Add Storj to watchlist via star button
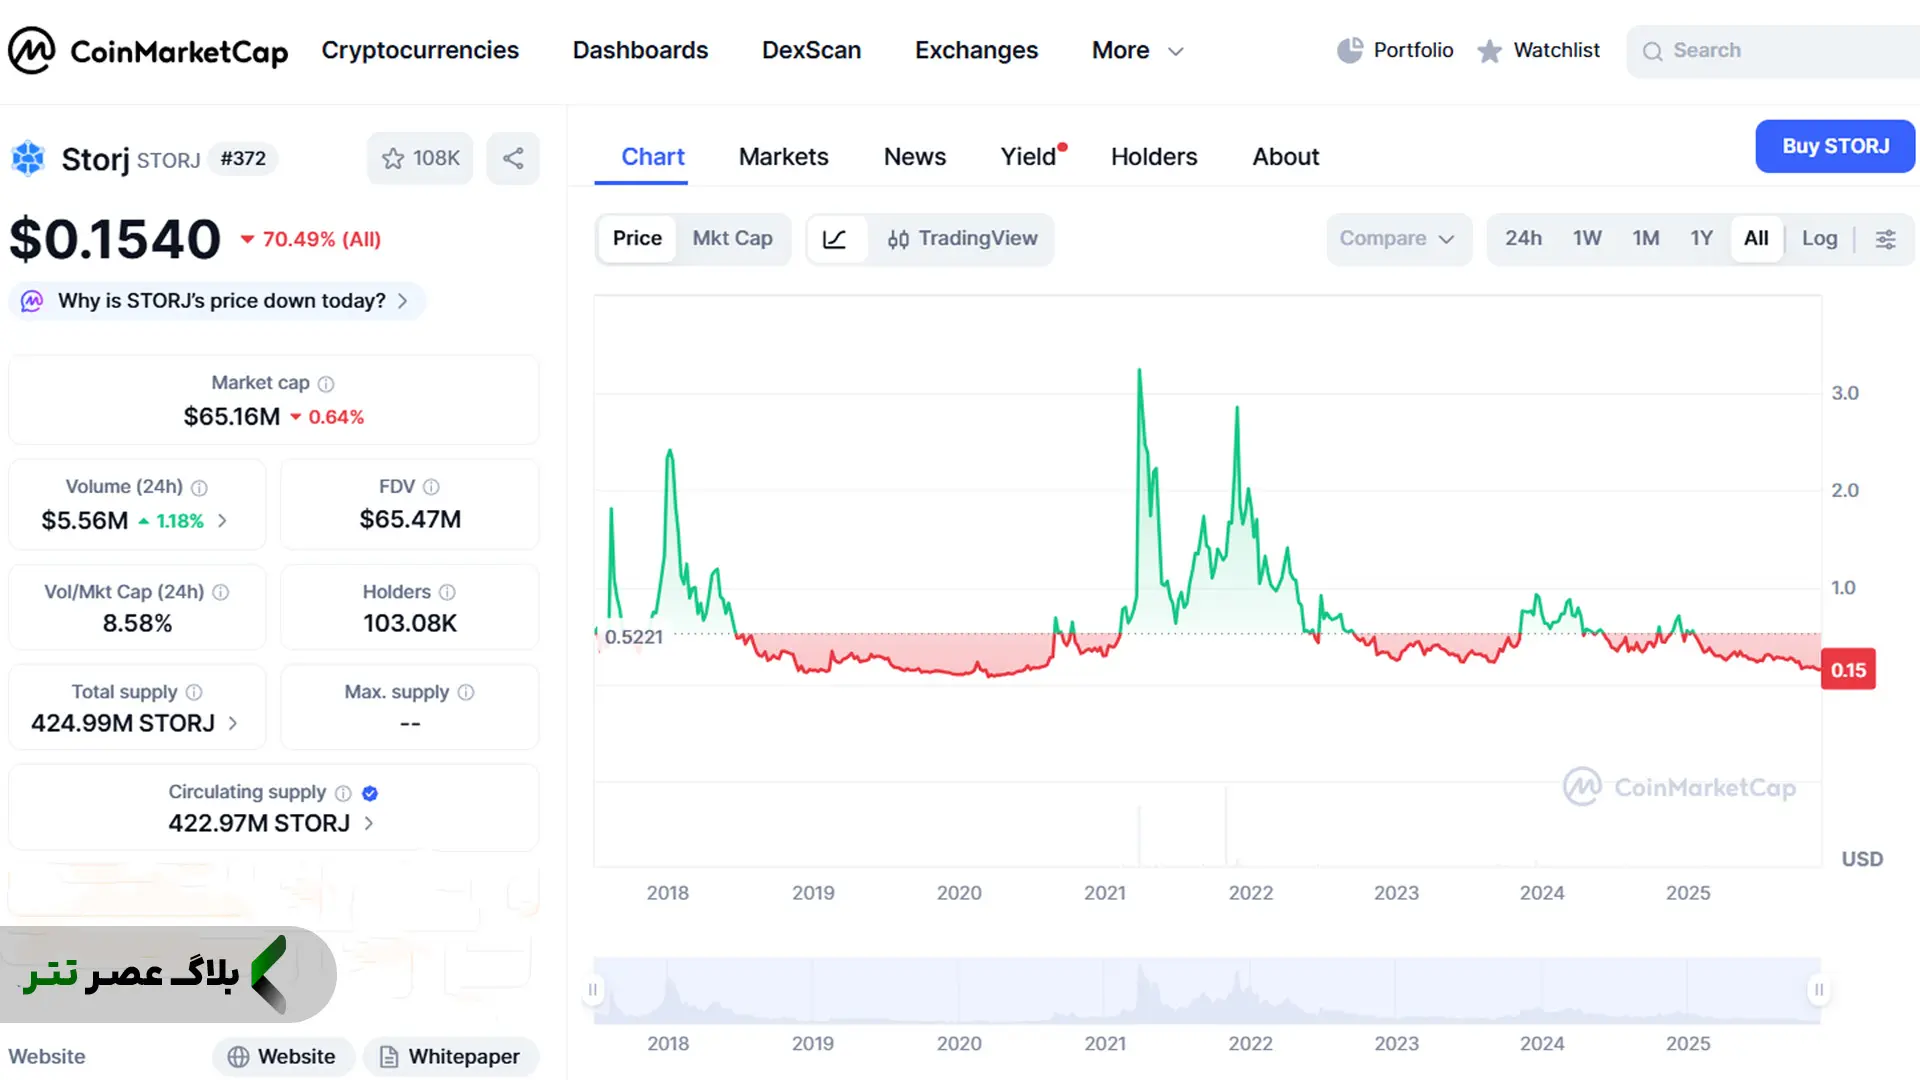The width and height of the screenshot is (1920, 1080). pos(420,158)
